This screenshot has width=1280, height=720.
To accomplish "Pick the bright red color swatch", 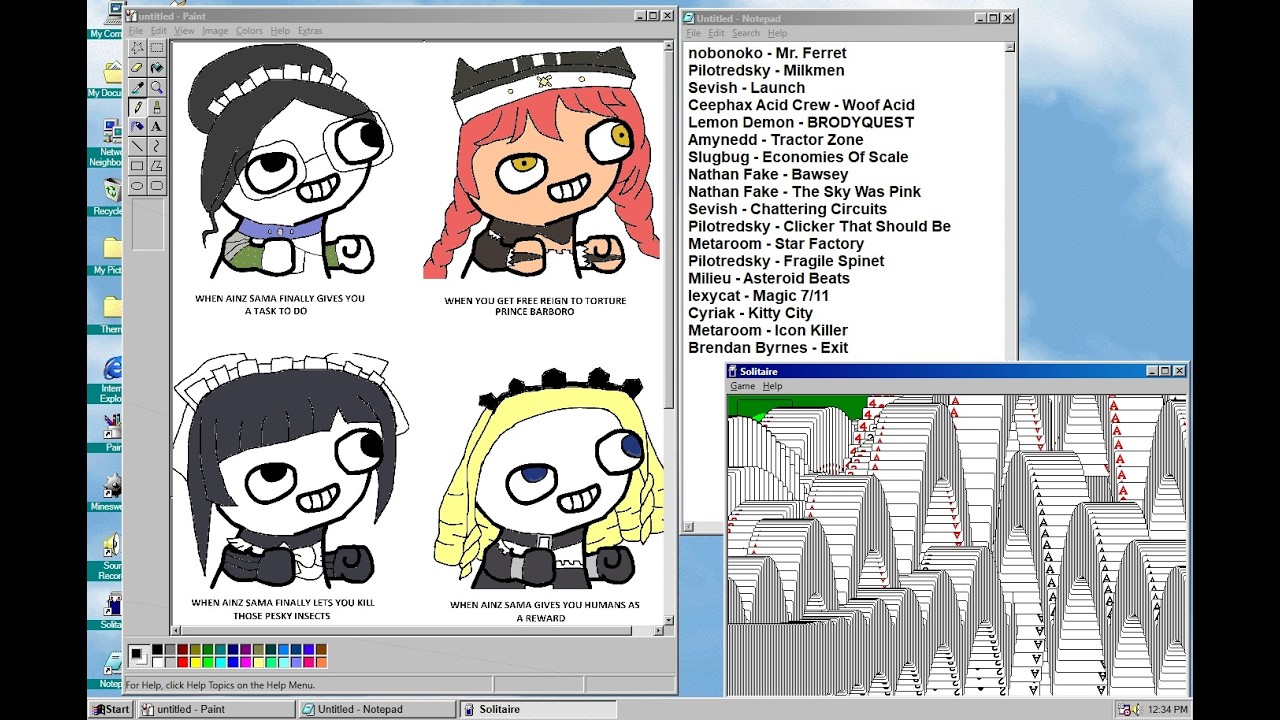I will tap(182, 662).
